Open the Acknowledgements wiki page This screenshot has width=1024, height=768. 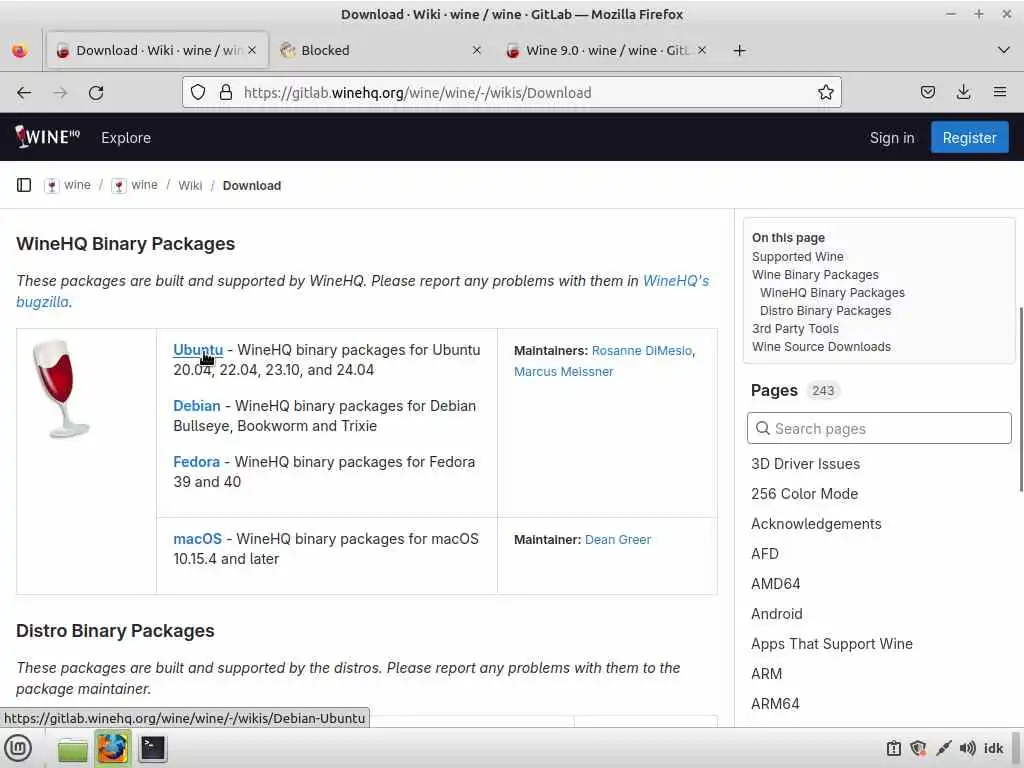tap(816, 524)
